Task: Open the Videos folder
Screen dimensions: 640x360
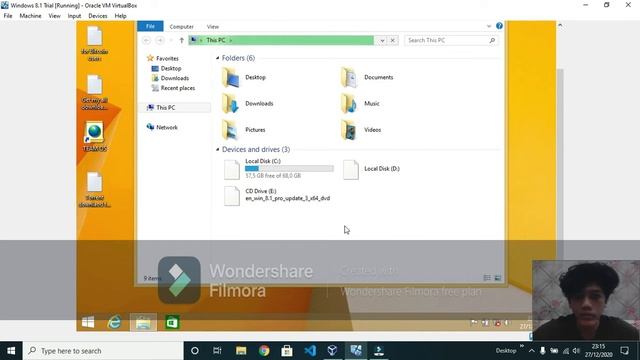Action: (361, 130)
